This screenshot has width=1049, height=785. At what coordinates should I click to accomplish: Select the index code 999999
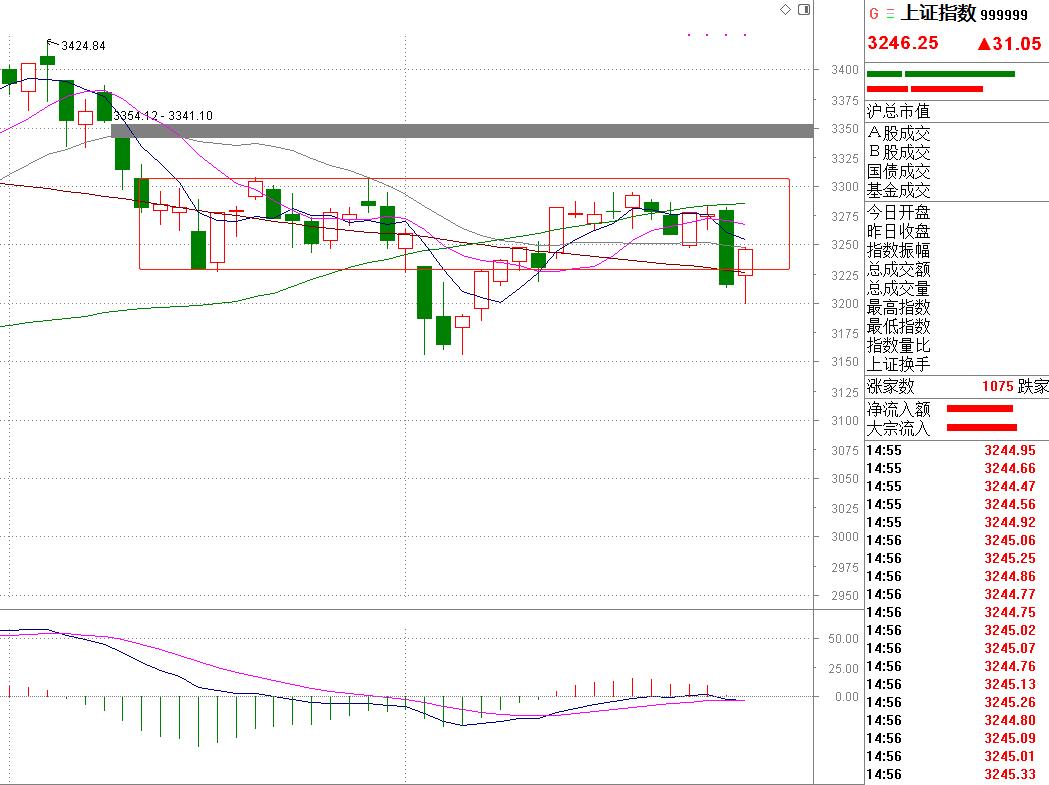1004,15
